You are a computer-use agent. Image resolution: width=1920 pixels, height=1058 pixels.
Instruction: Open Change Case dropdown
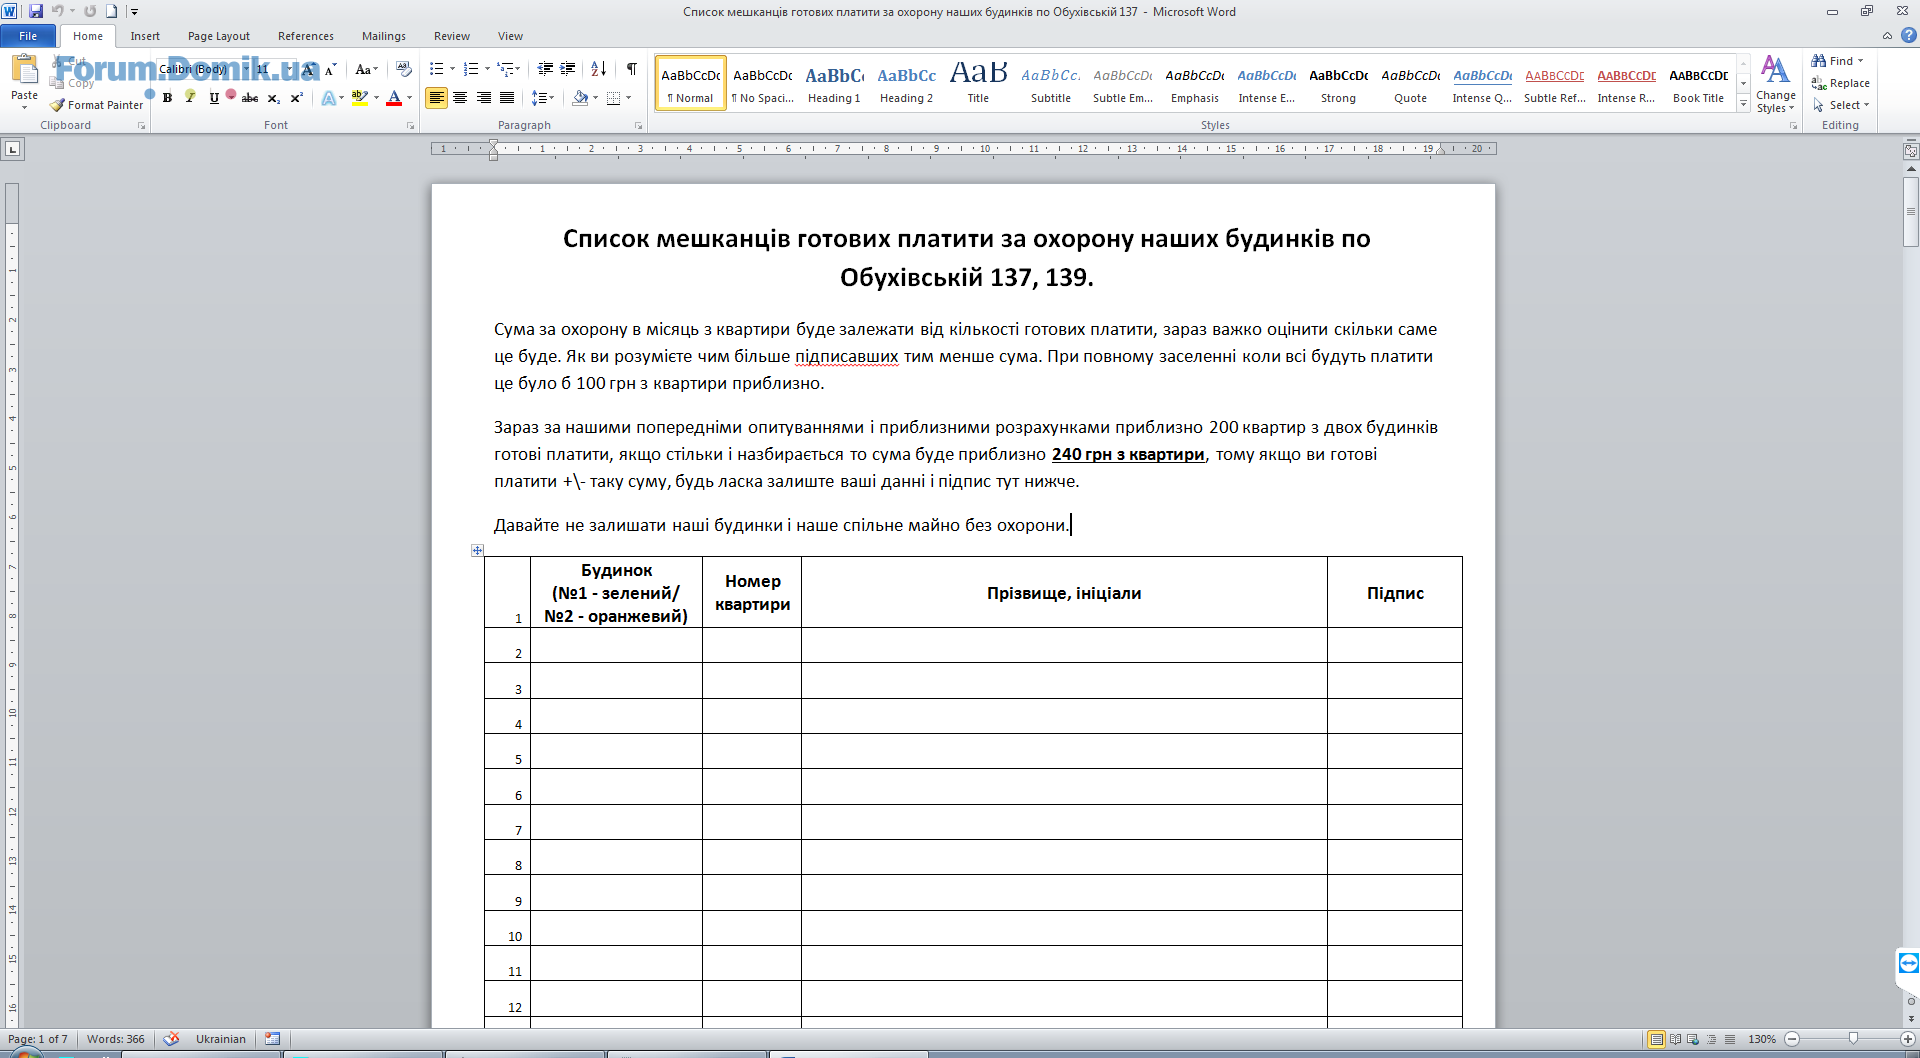pos(366,69)
